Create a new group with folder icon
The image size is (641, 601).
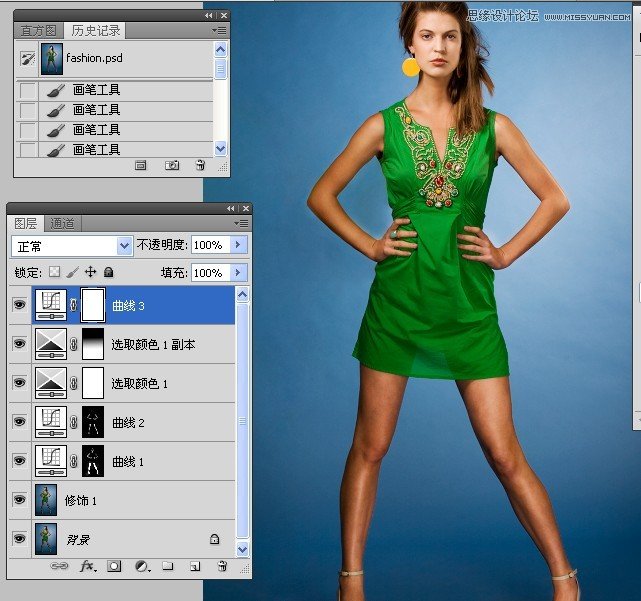[x=168, y=566]
